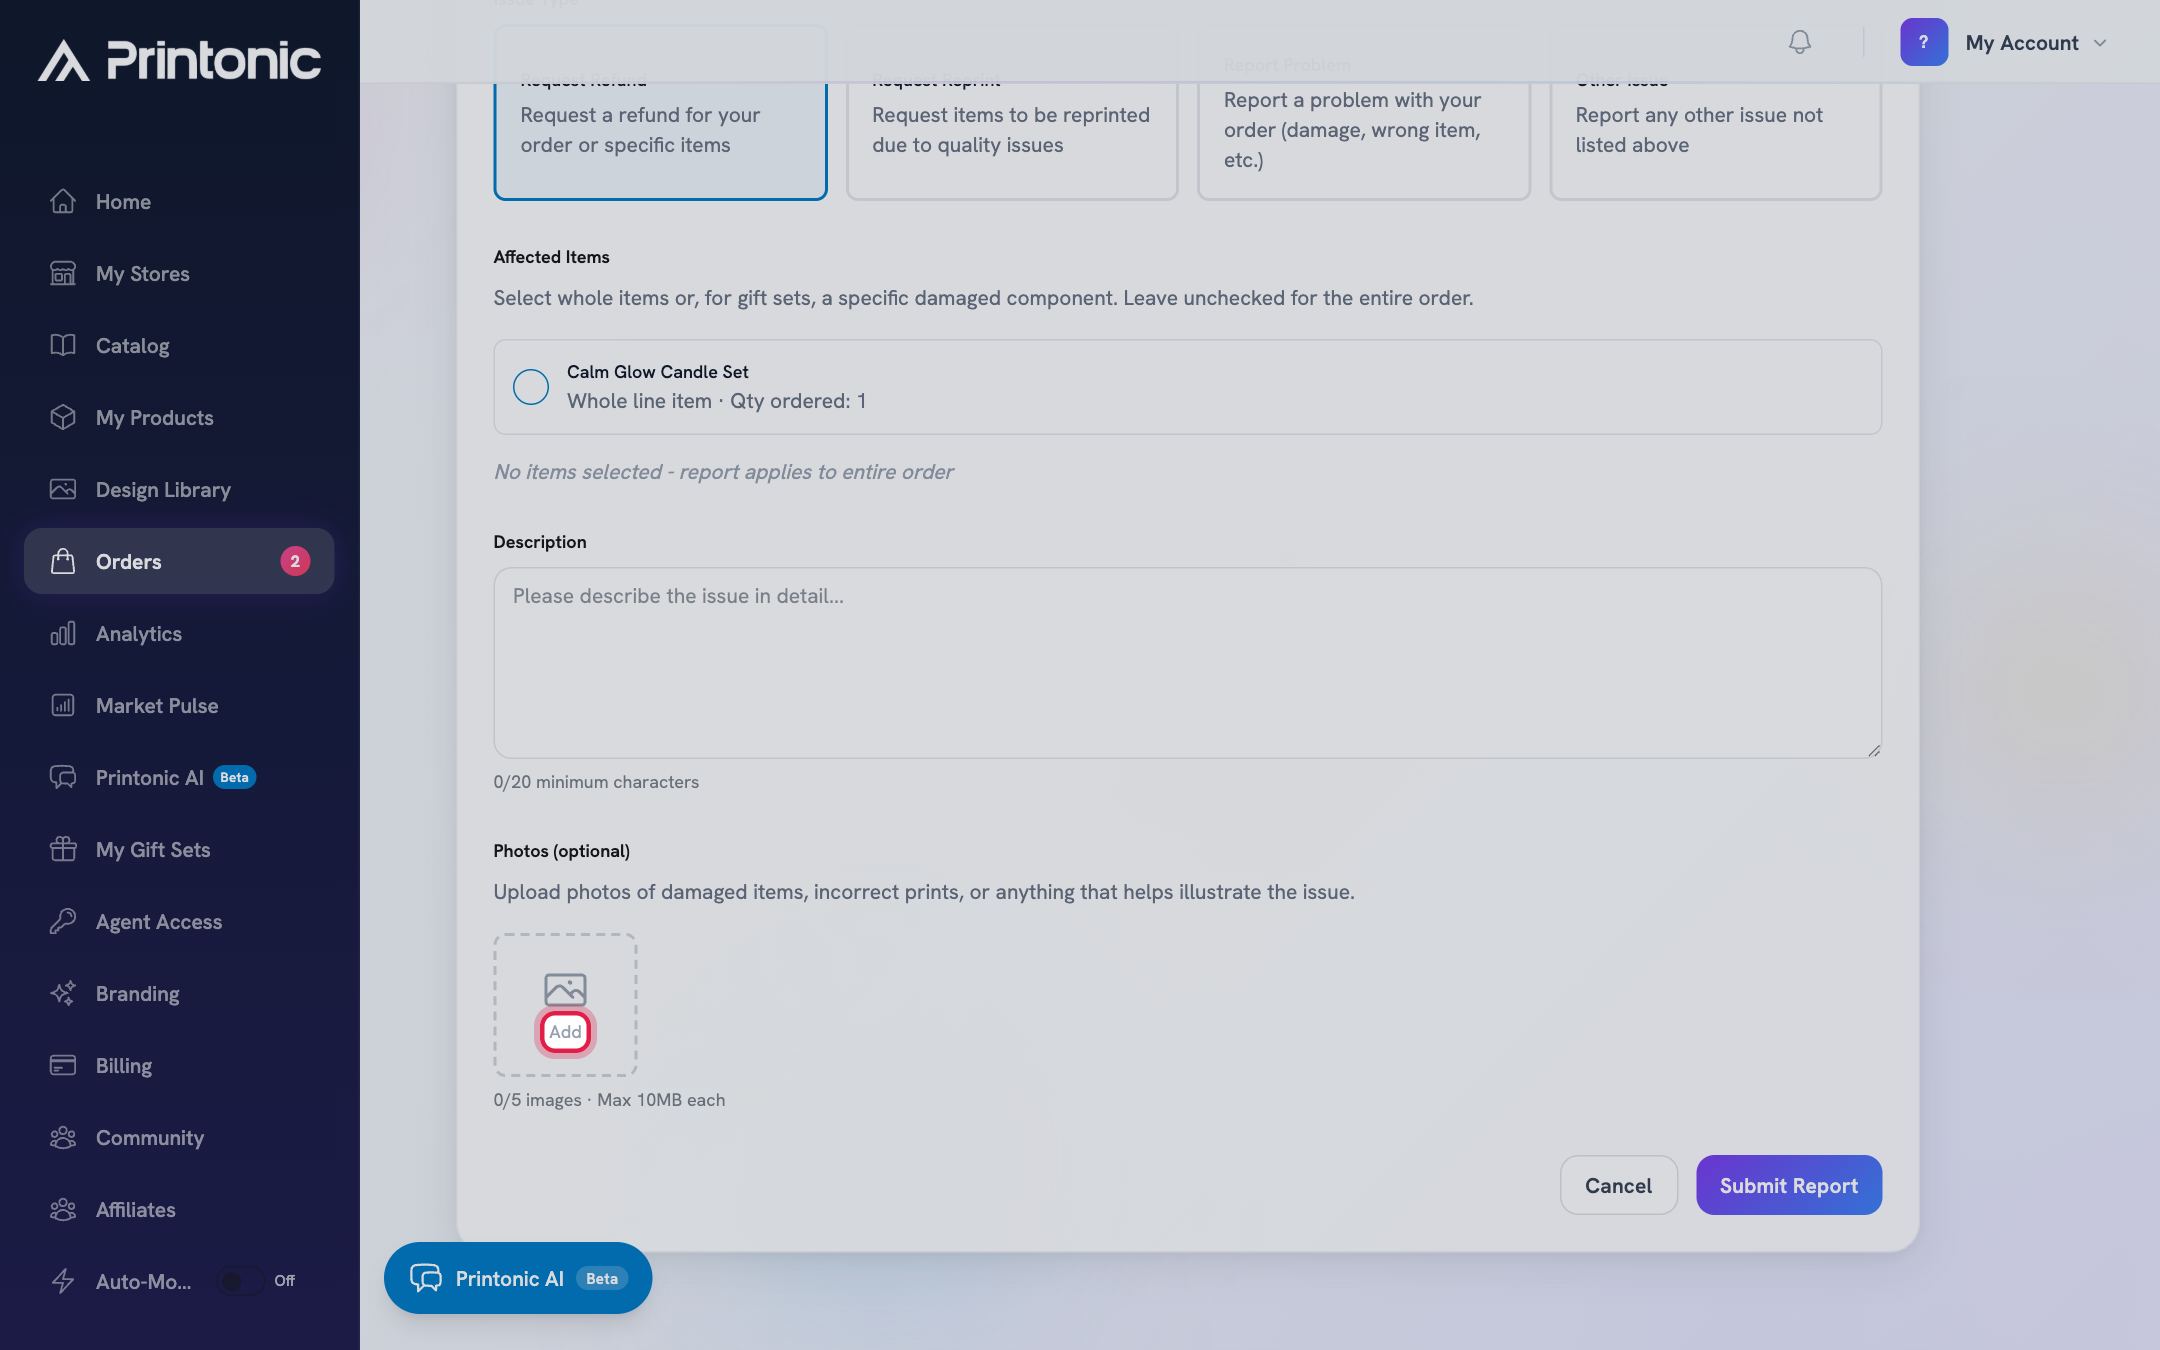The width and height of the screenshot is (2160, 1350).
Task: Open the Catalog book icon
Action: (63, 345)
